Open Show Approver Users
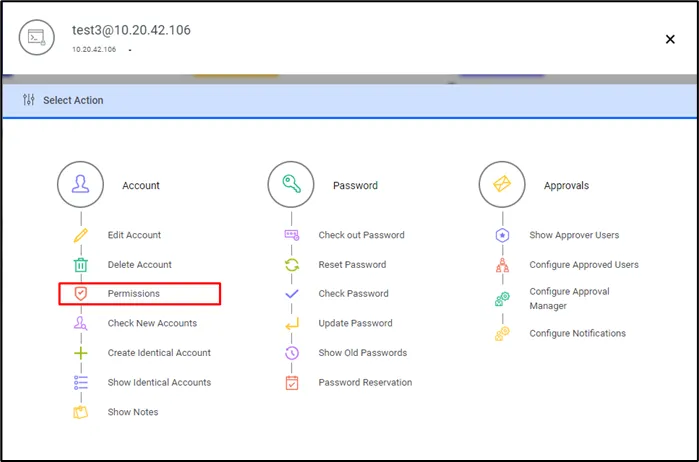Image resolution: width=699 pixels, height=462 pixels. click(574, 235)
